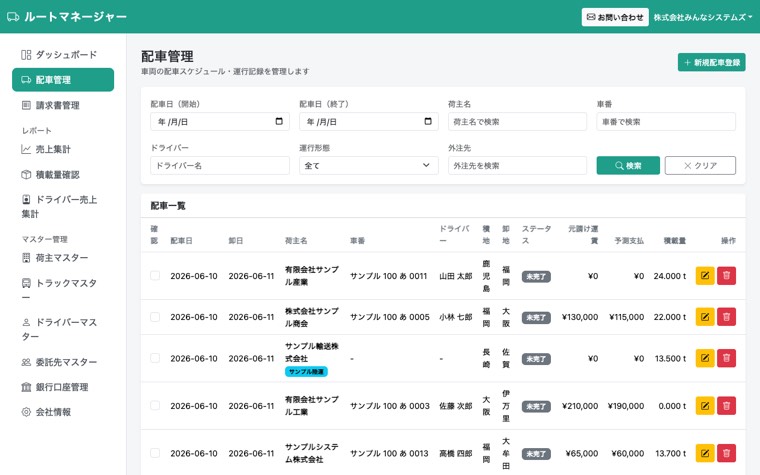Open the 運行形態 dropdown showing 全て
Image resolution: width=760 pixels, height=475 pixels.
pyautogui.click(x=368, y=165)
